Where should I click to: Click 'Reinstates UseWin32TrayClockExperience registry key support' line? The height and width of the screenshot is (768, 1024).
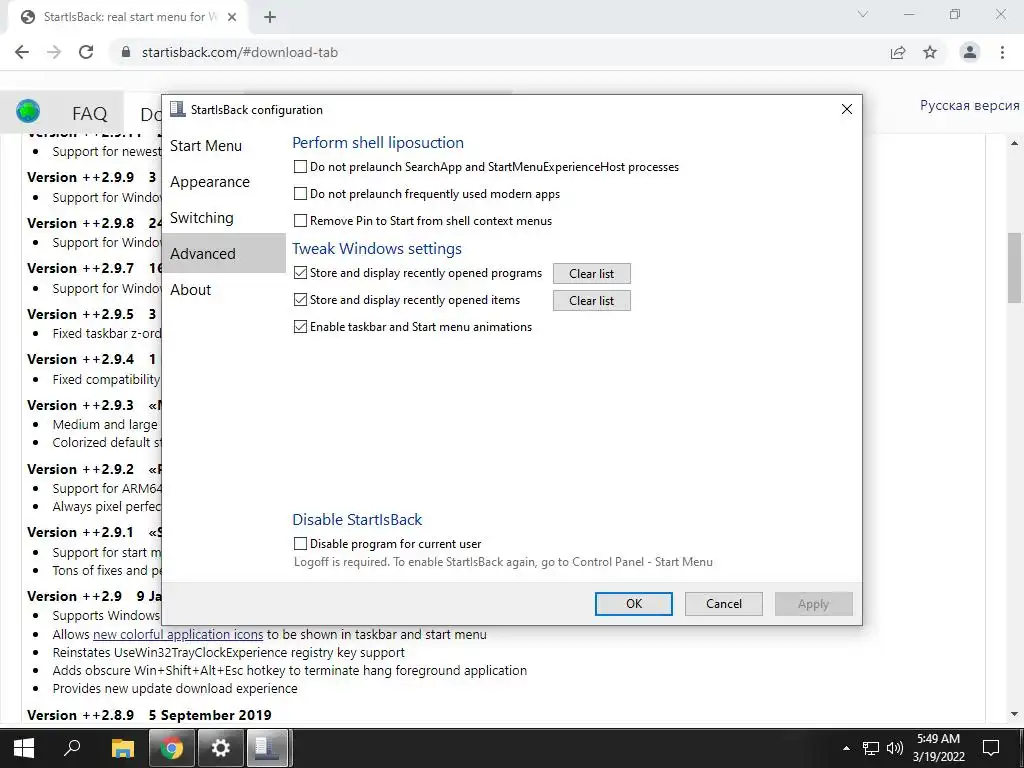[x=229, y=652]
